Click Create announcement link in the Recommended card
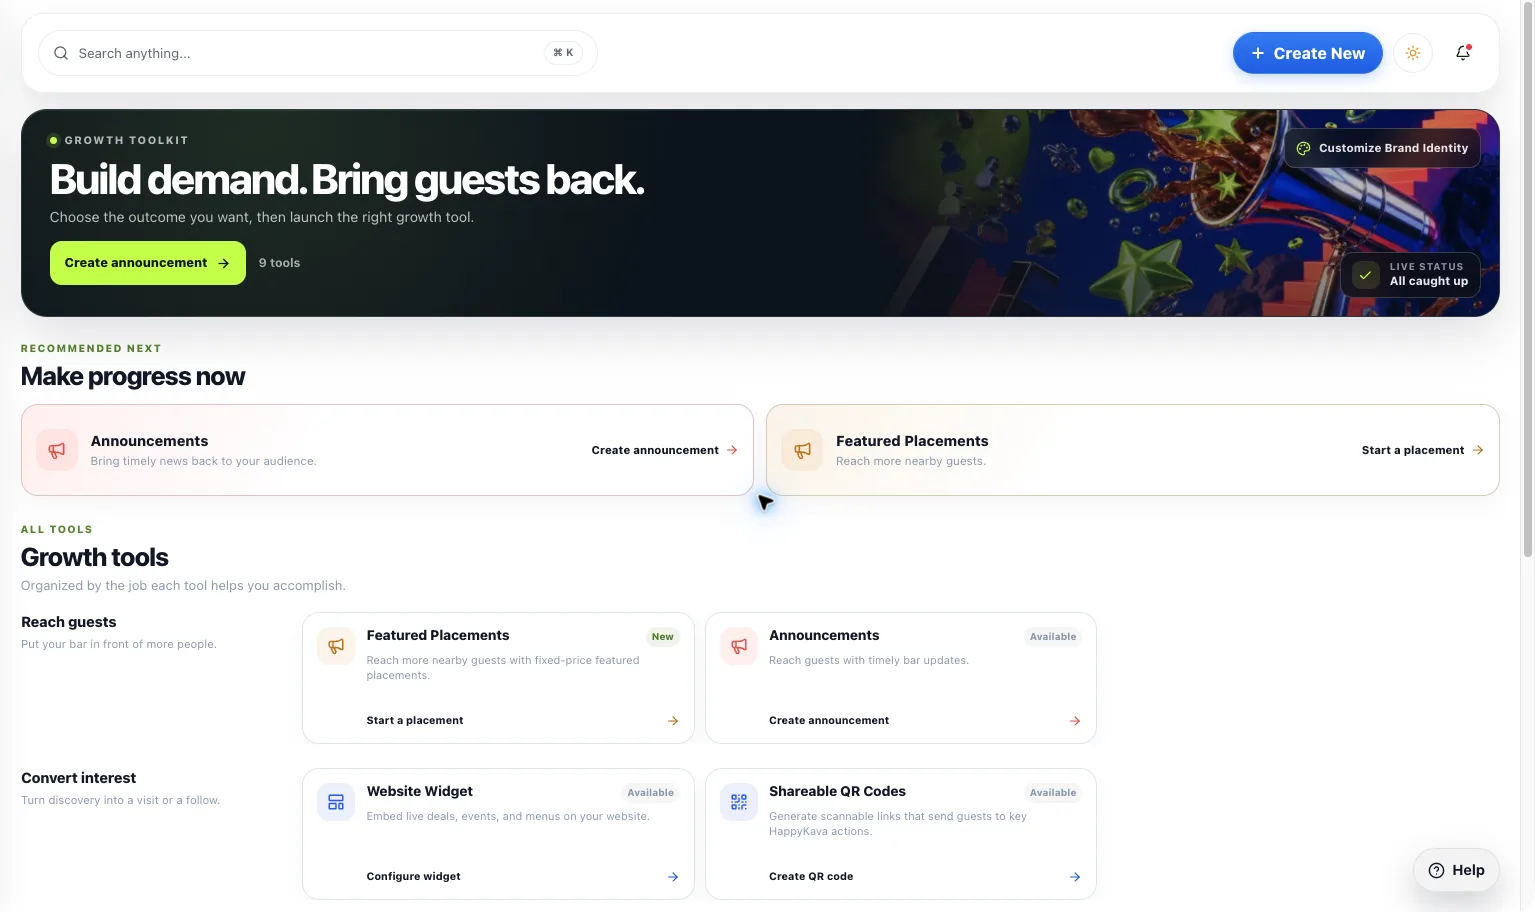 (664, 450)
